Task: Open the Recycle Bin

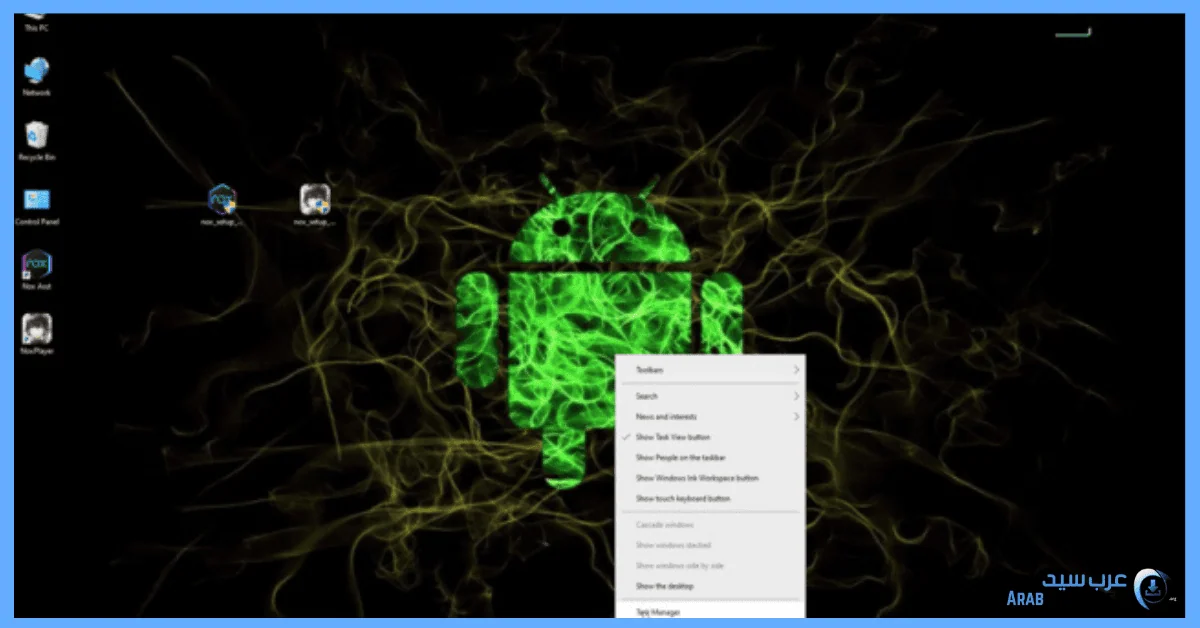Action: [x=37, y=136]
